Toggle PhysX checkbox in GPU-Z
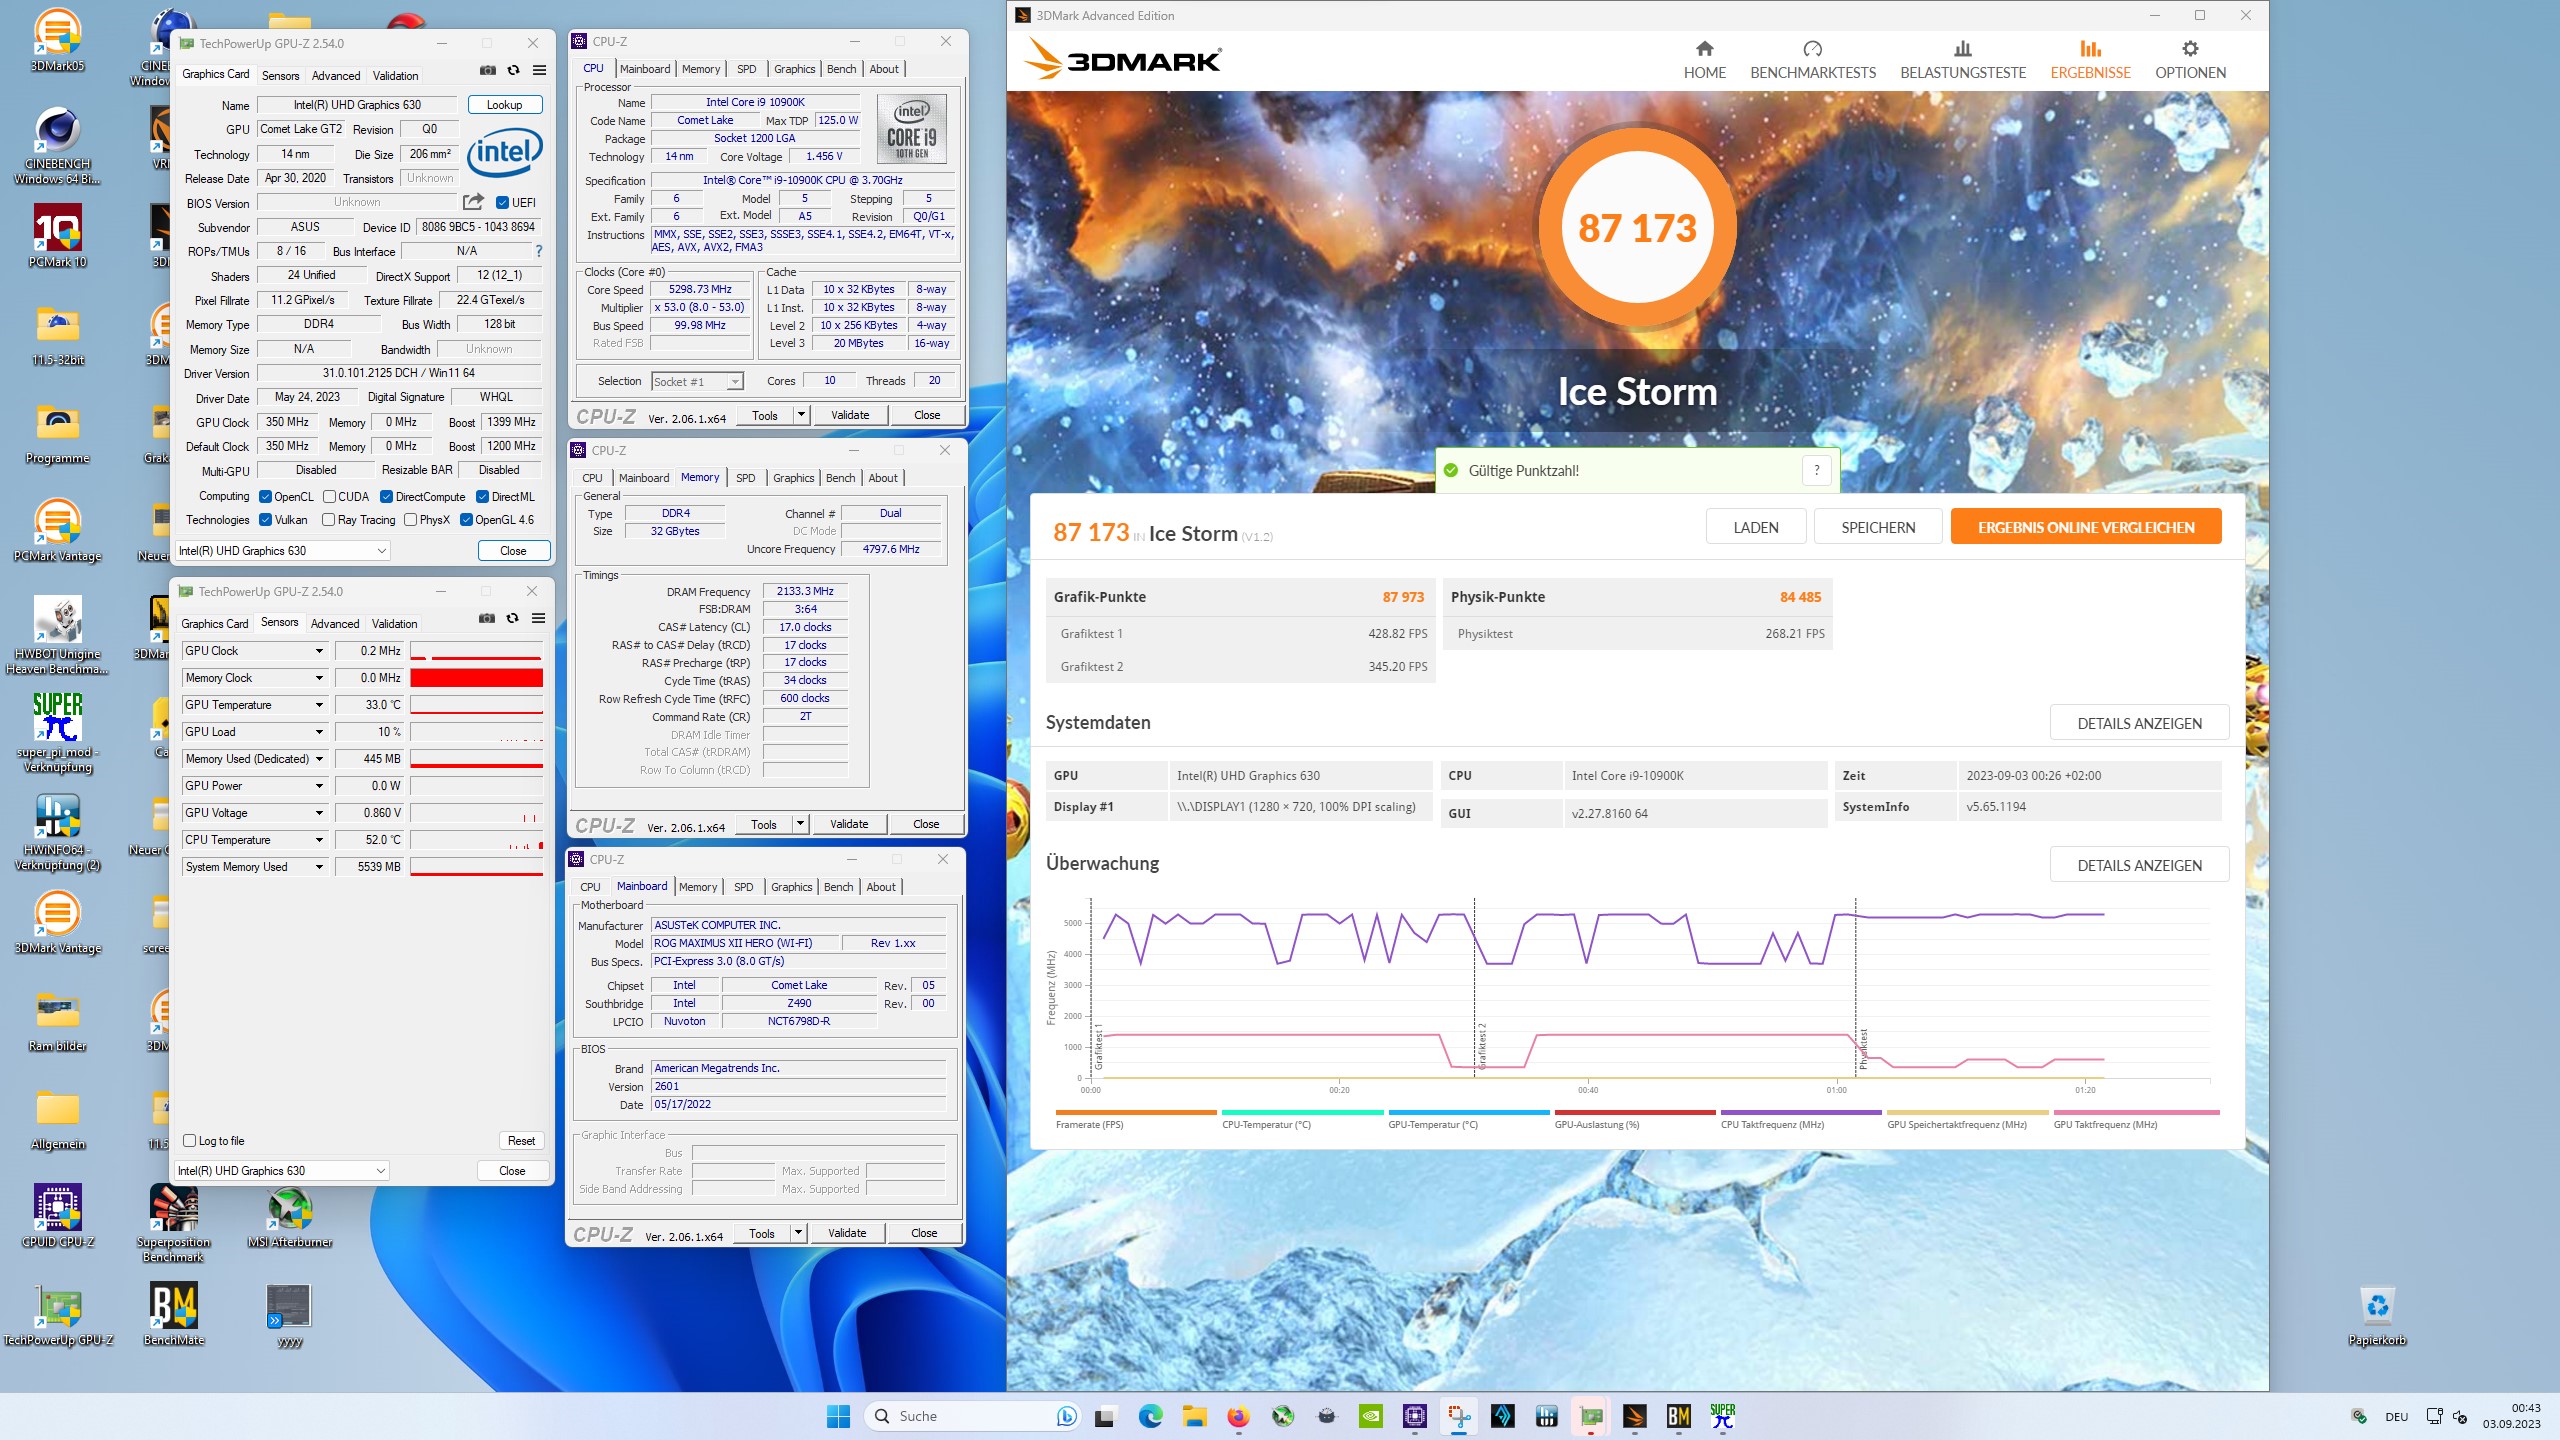The image size is (2560, 1440). click(x=410, y=519)
